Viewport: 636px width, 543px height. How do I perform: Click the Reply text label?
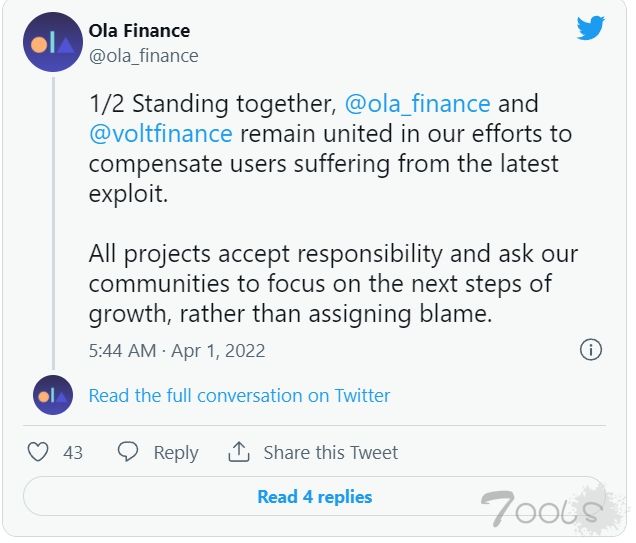click(176, 453)
